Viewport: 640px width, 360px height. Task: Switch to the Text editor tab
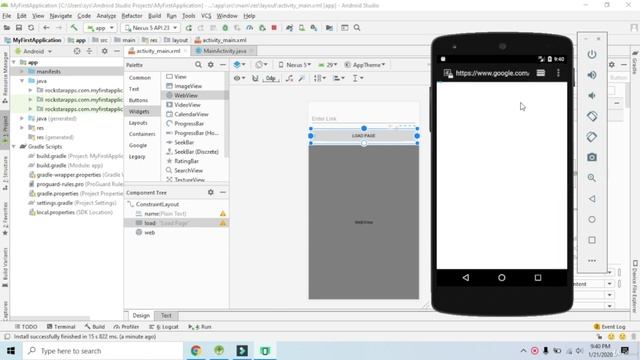coord(166,316)
